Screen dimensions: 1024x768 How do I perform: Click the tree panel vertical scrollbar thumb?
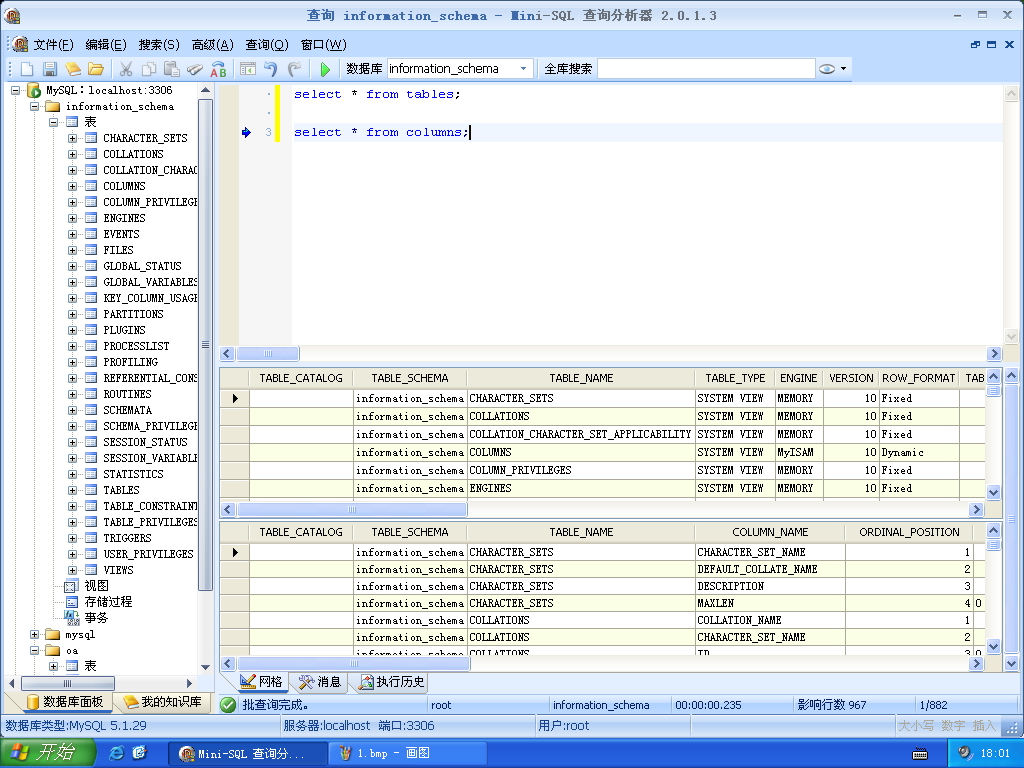[x=205, y=344]
